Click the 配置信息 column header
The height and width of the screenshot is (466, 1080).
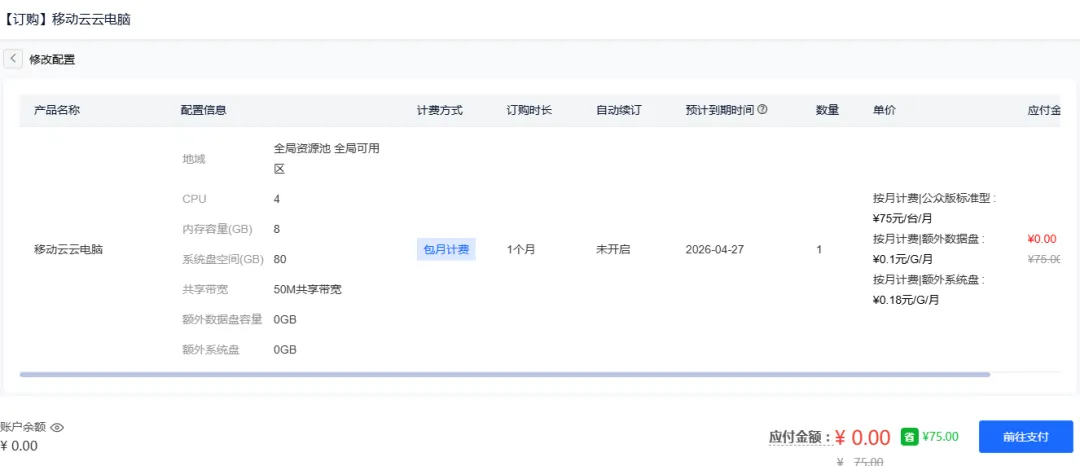tap(204, 110)
